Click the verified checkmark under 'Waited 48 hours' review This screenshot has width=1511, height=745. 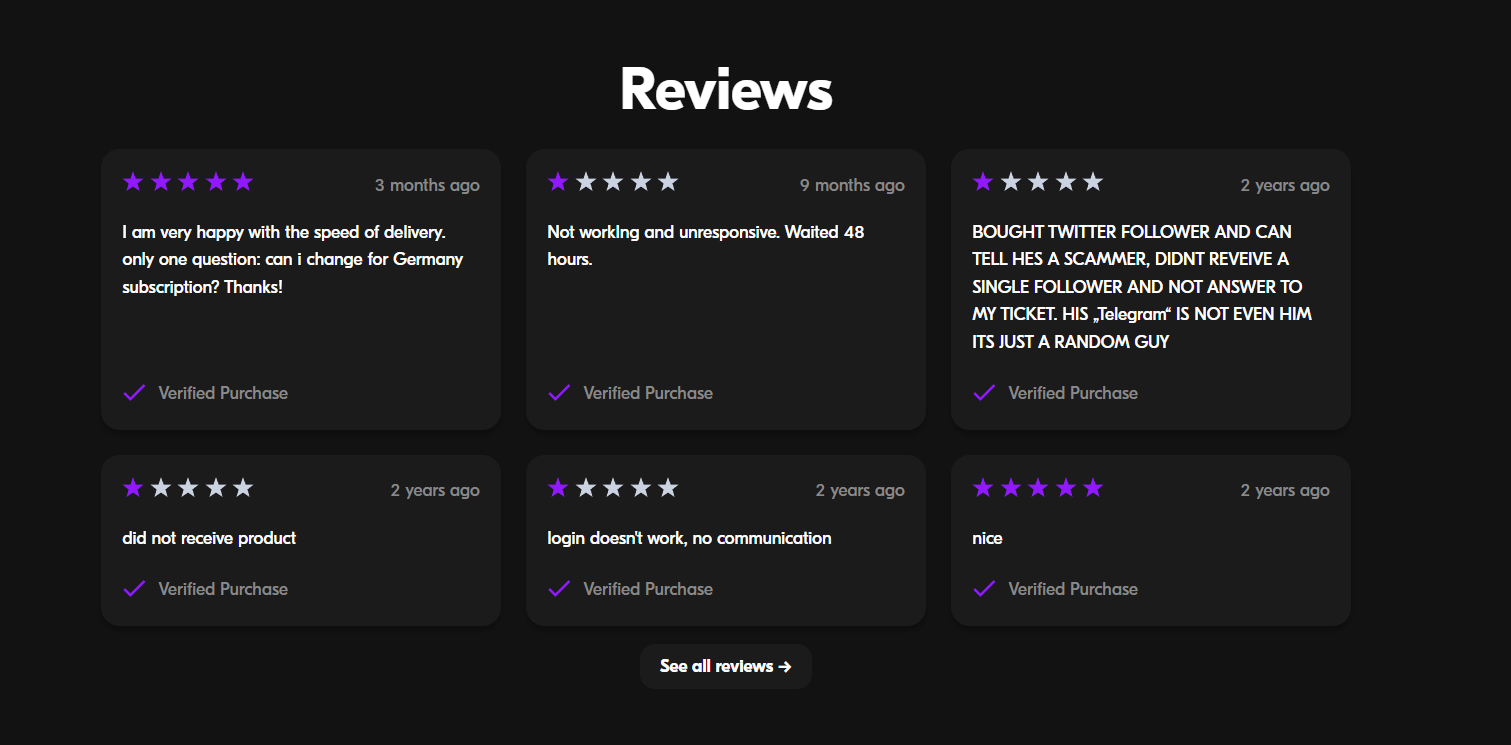click(560, 393)
